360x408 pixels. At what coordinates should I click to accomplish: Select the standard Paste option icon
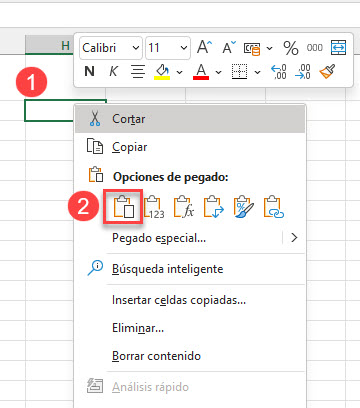[x=124, y=207]
